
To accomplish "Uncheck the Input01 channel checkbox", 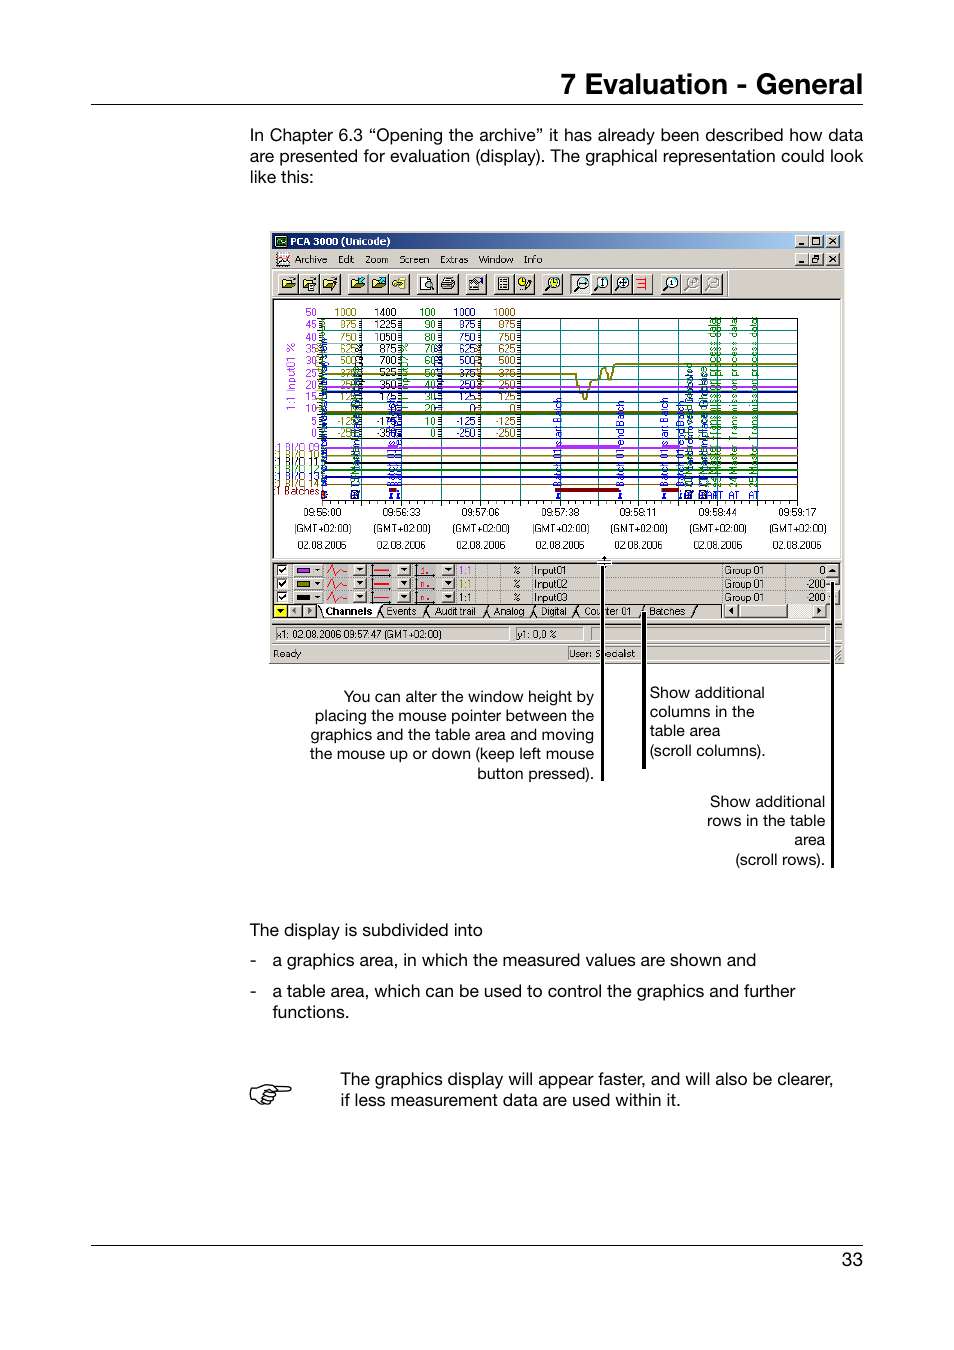I will [x=282, y=570].
